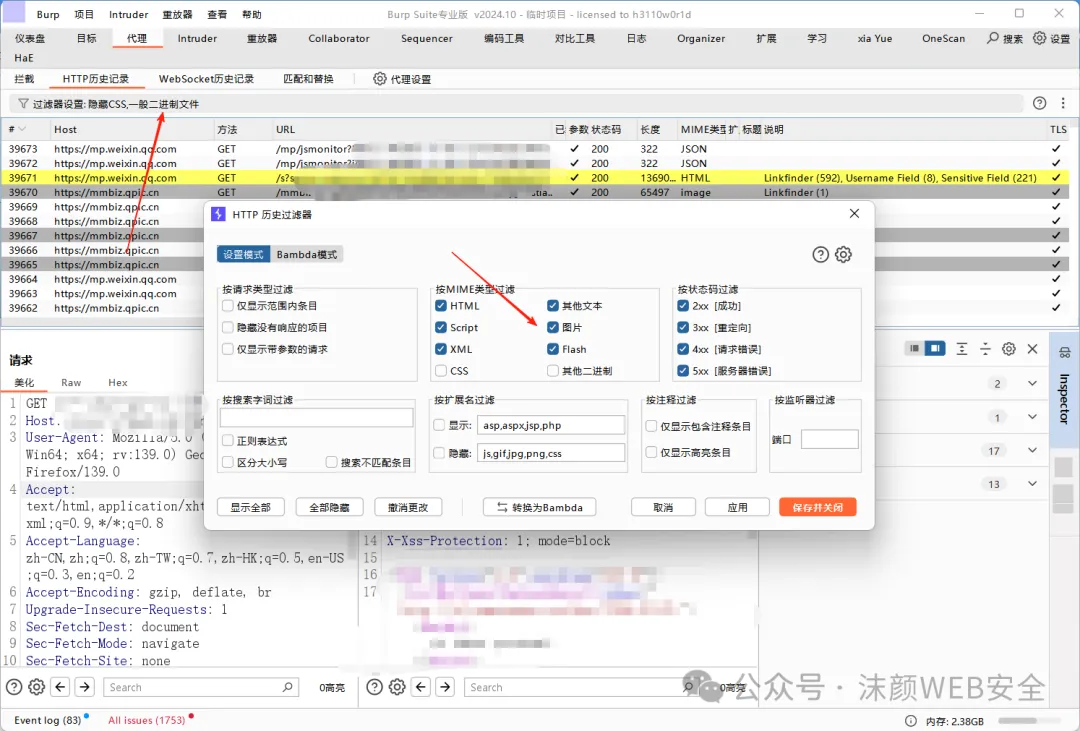Switch to Intruder main tab

click(197, 39)
